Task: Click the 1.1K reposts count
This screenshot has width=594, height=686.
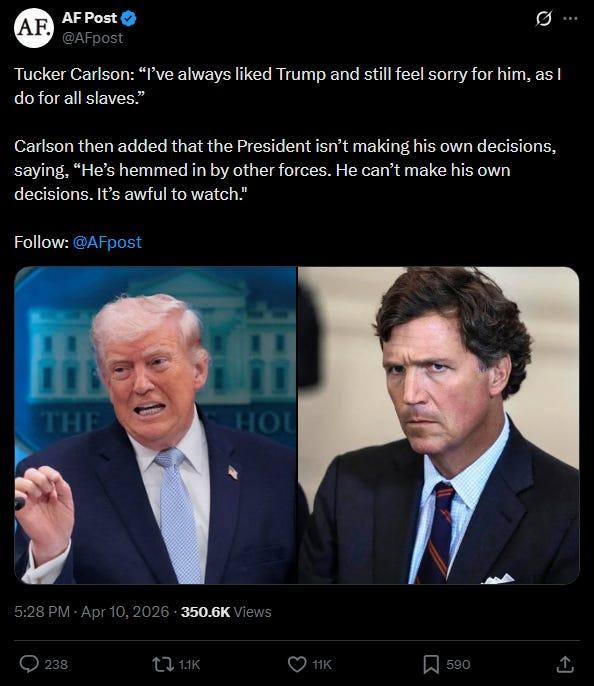Action: point(189,665)
